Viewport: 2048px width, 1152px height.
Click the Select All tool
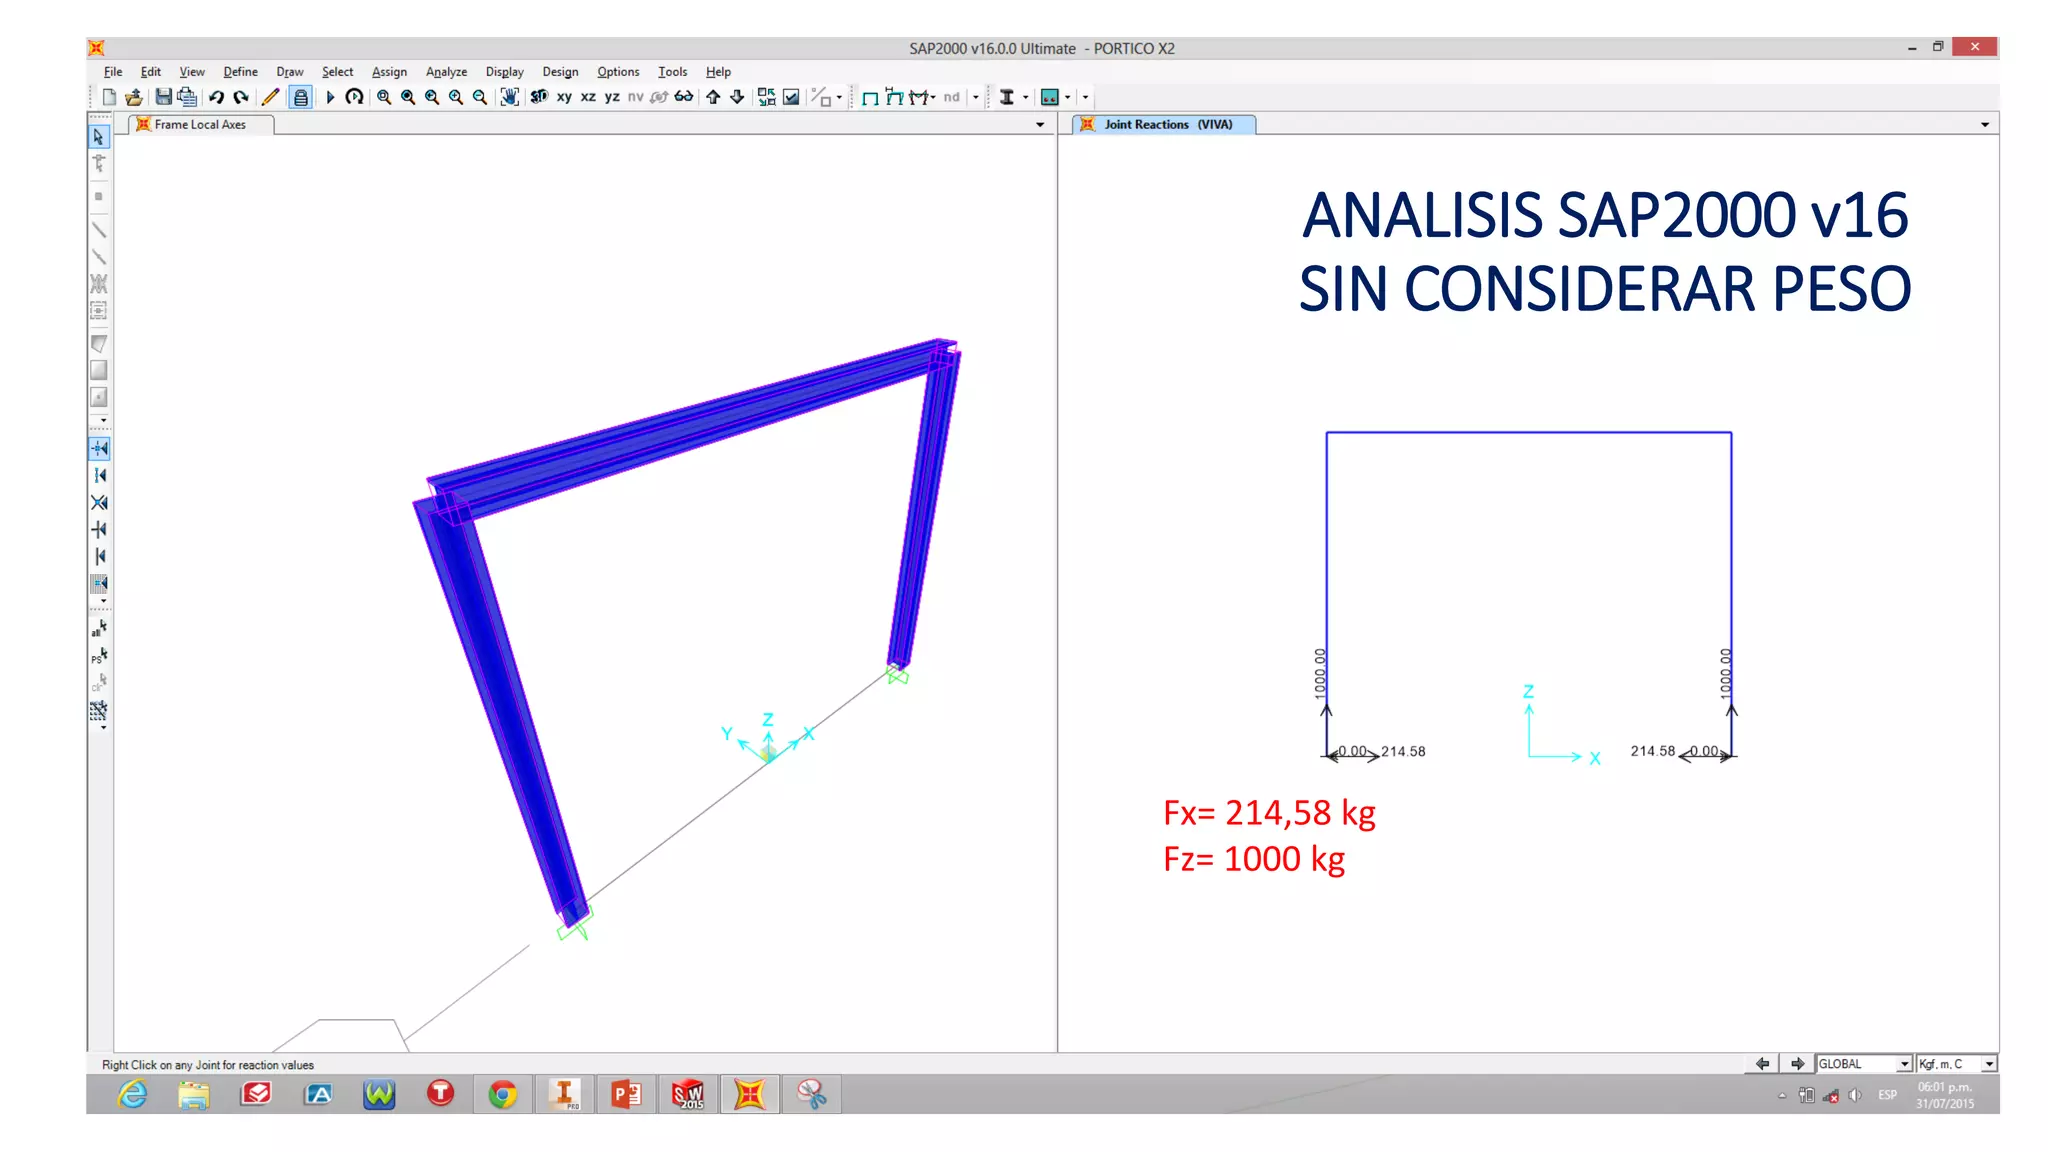pos(98,628)
